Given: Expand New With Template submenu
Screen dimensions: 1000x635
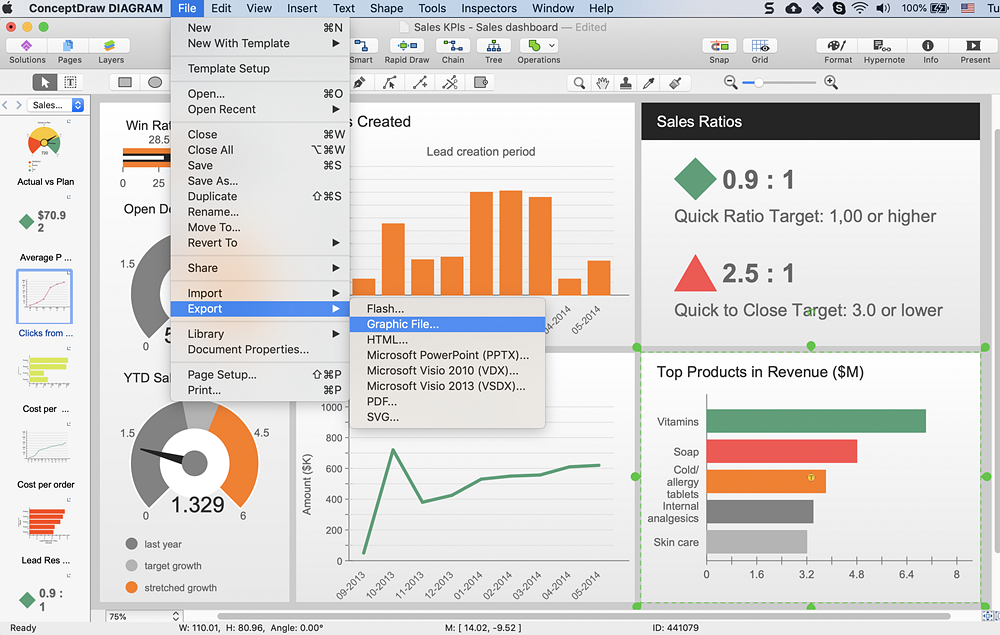Looking at the screenshot, I should pos(260,43).
